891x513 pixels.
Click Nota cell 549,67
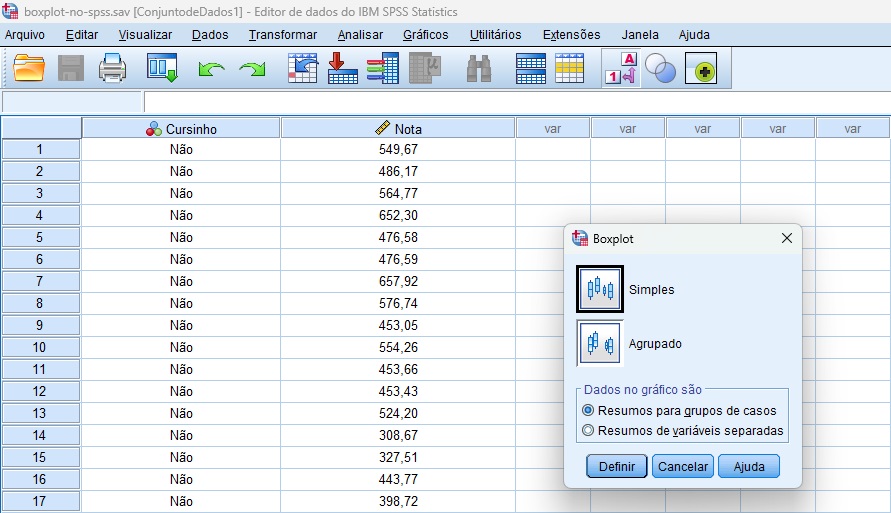tap(398, 149)
